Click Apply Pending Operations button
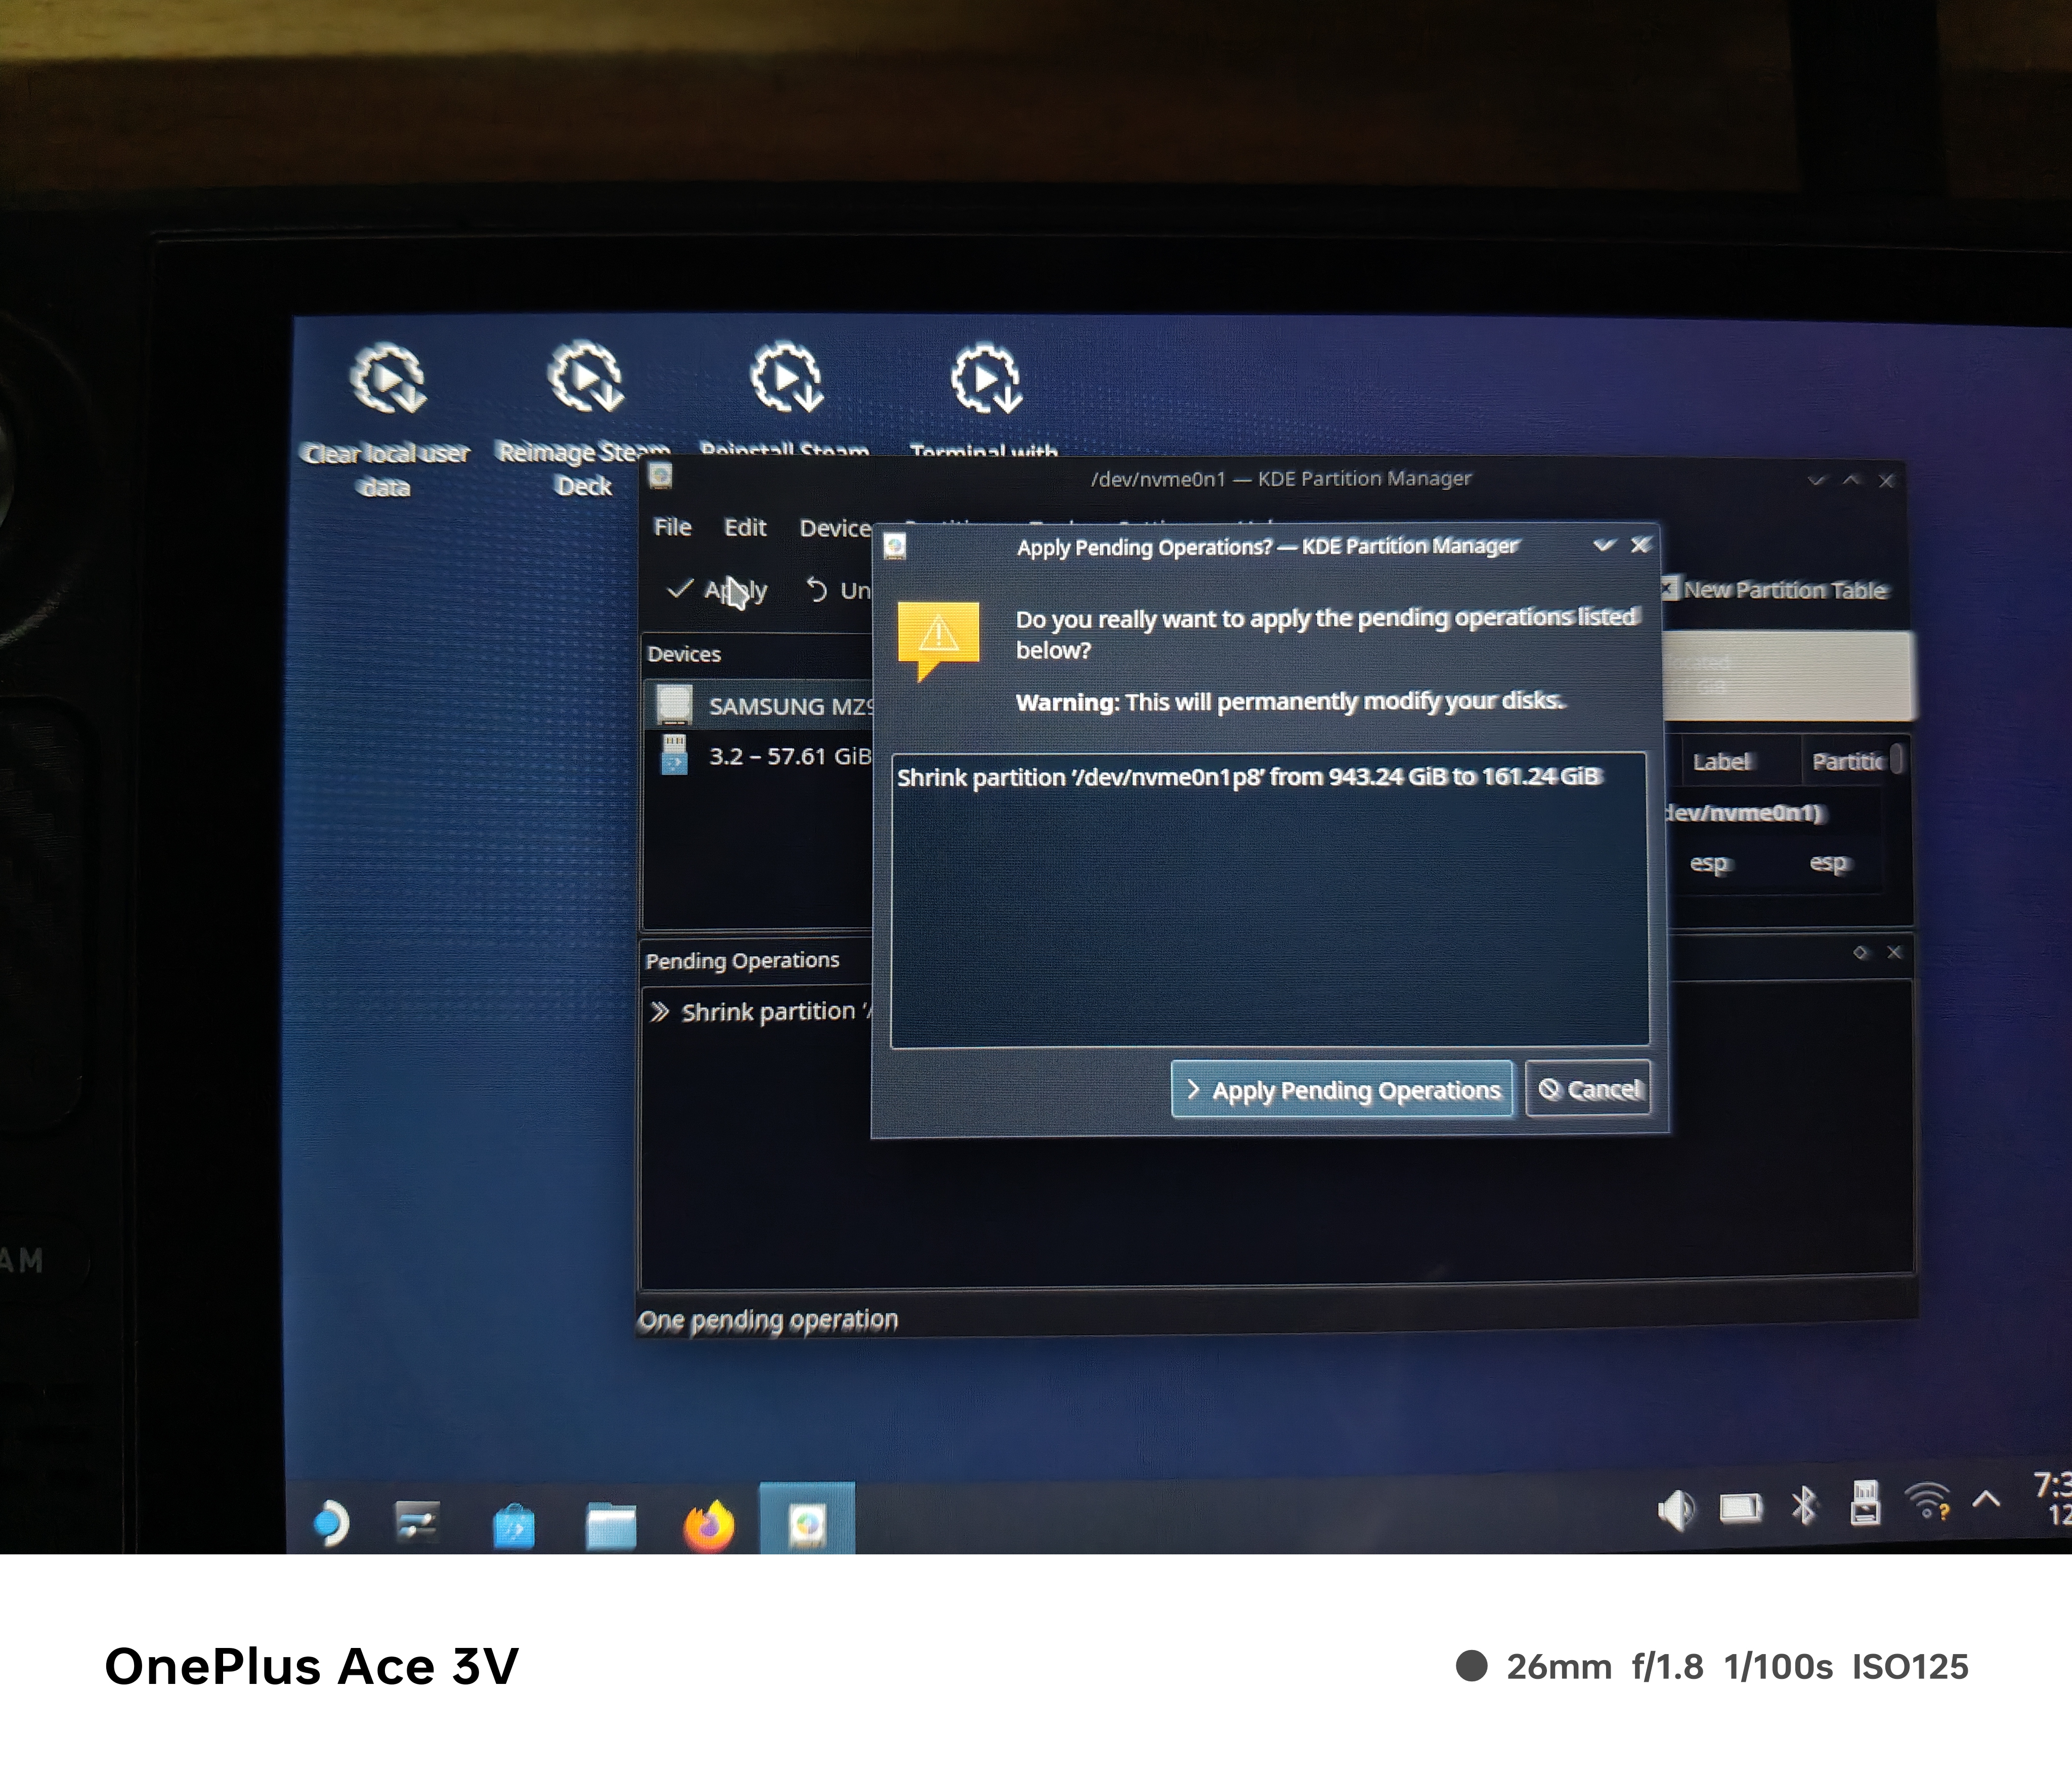Screen dimensions: 2072x1777 (1341, 1090)
